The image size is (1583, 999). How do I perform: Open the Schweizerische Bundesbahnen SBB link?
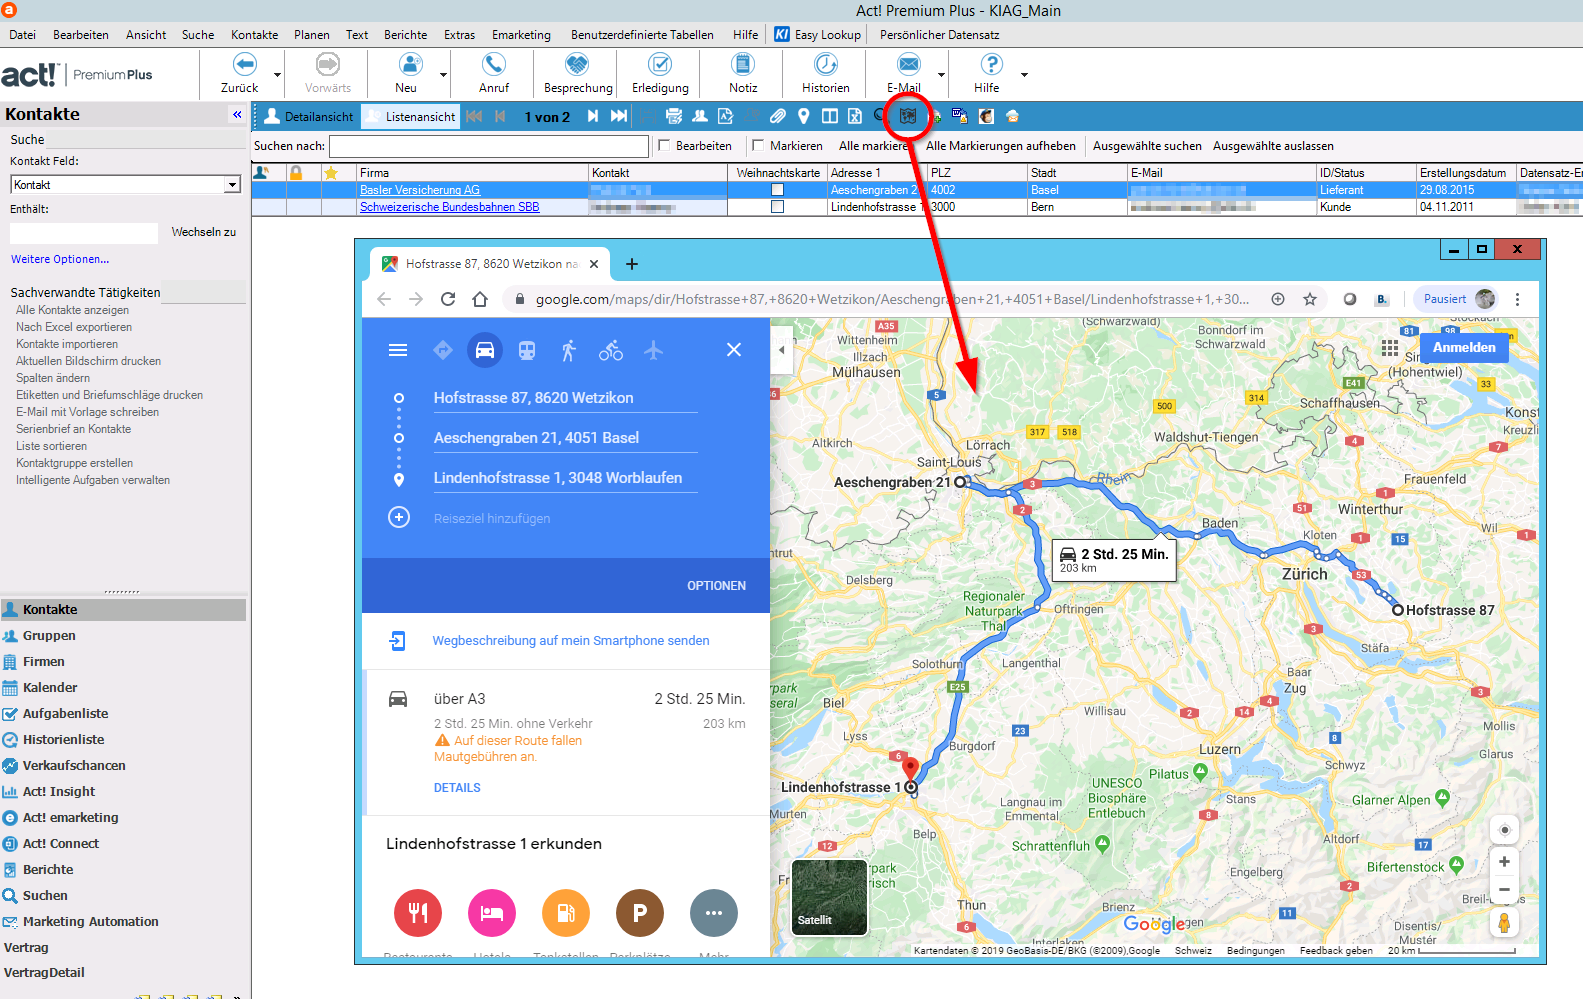(x=450, y=207)
